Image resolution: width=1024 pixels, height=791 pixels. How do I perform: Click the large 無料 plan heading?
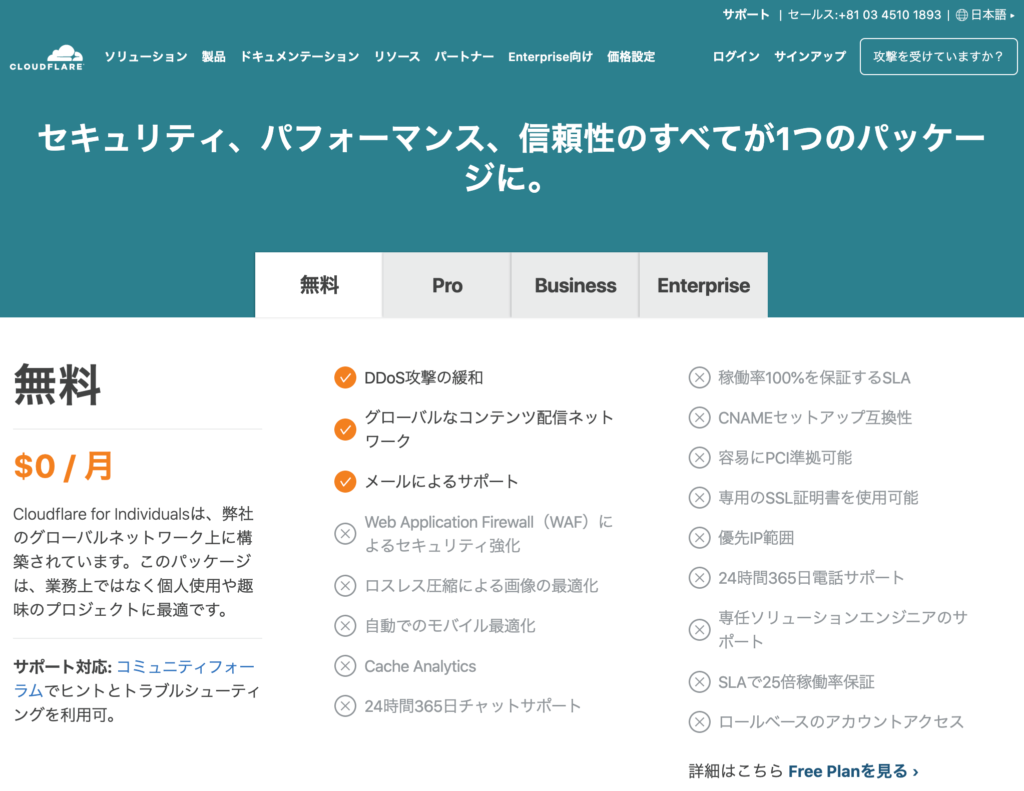tap(57, 385)
